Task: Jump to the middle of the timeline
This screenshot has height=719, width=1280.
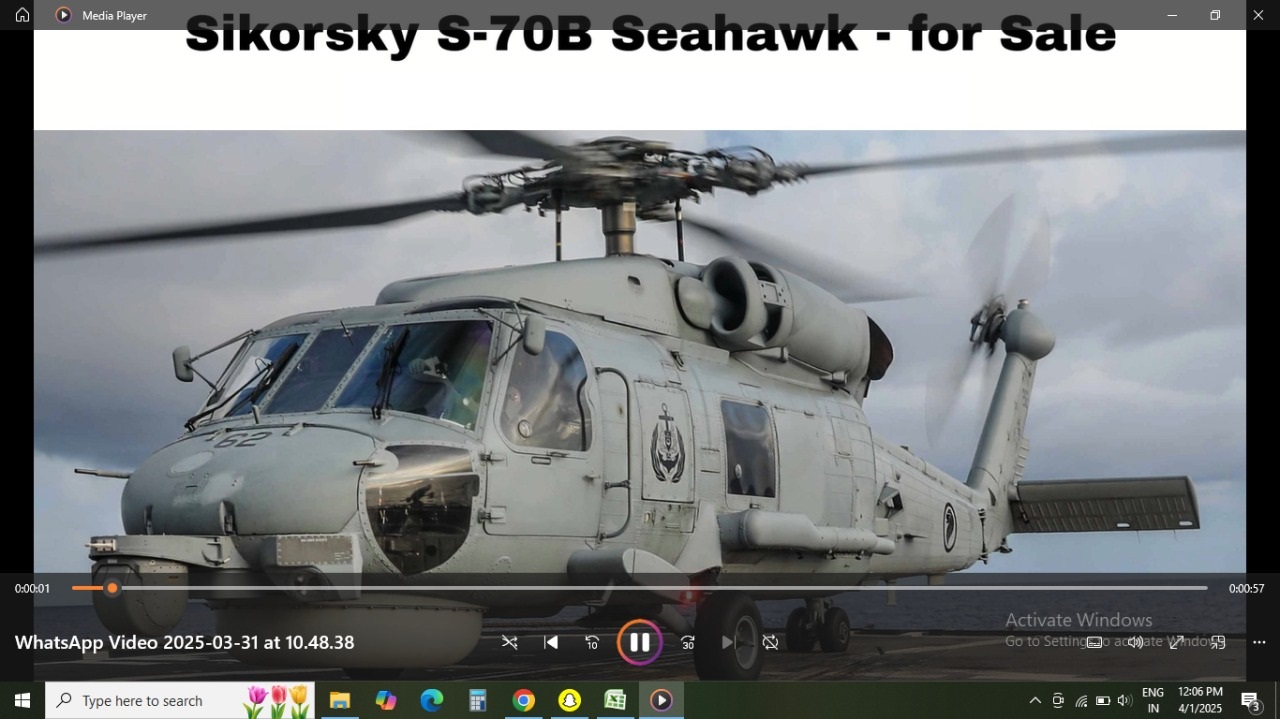Action: (640, 588)
